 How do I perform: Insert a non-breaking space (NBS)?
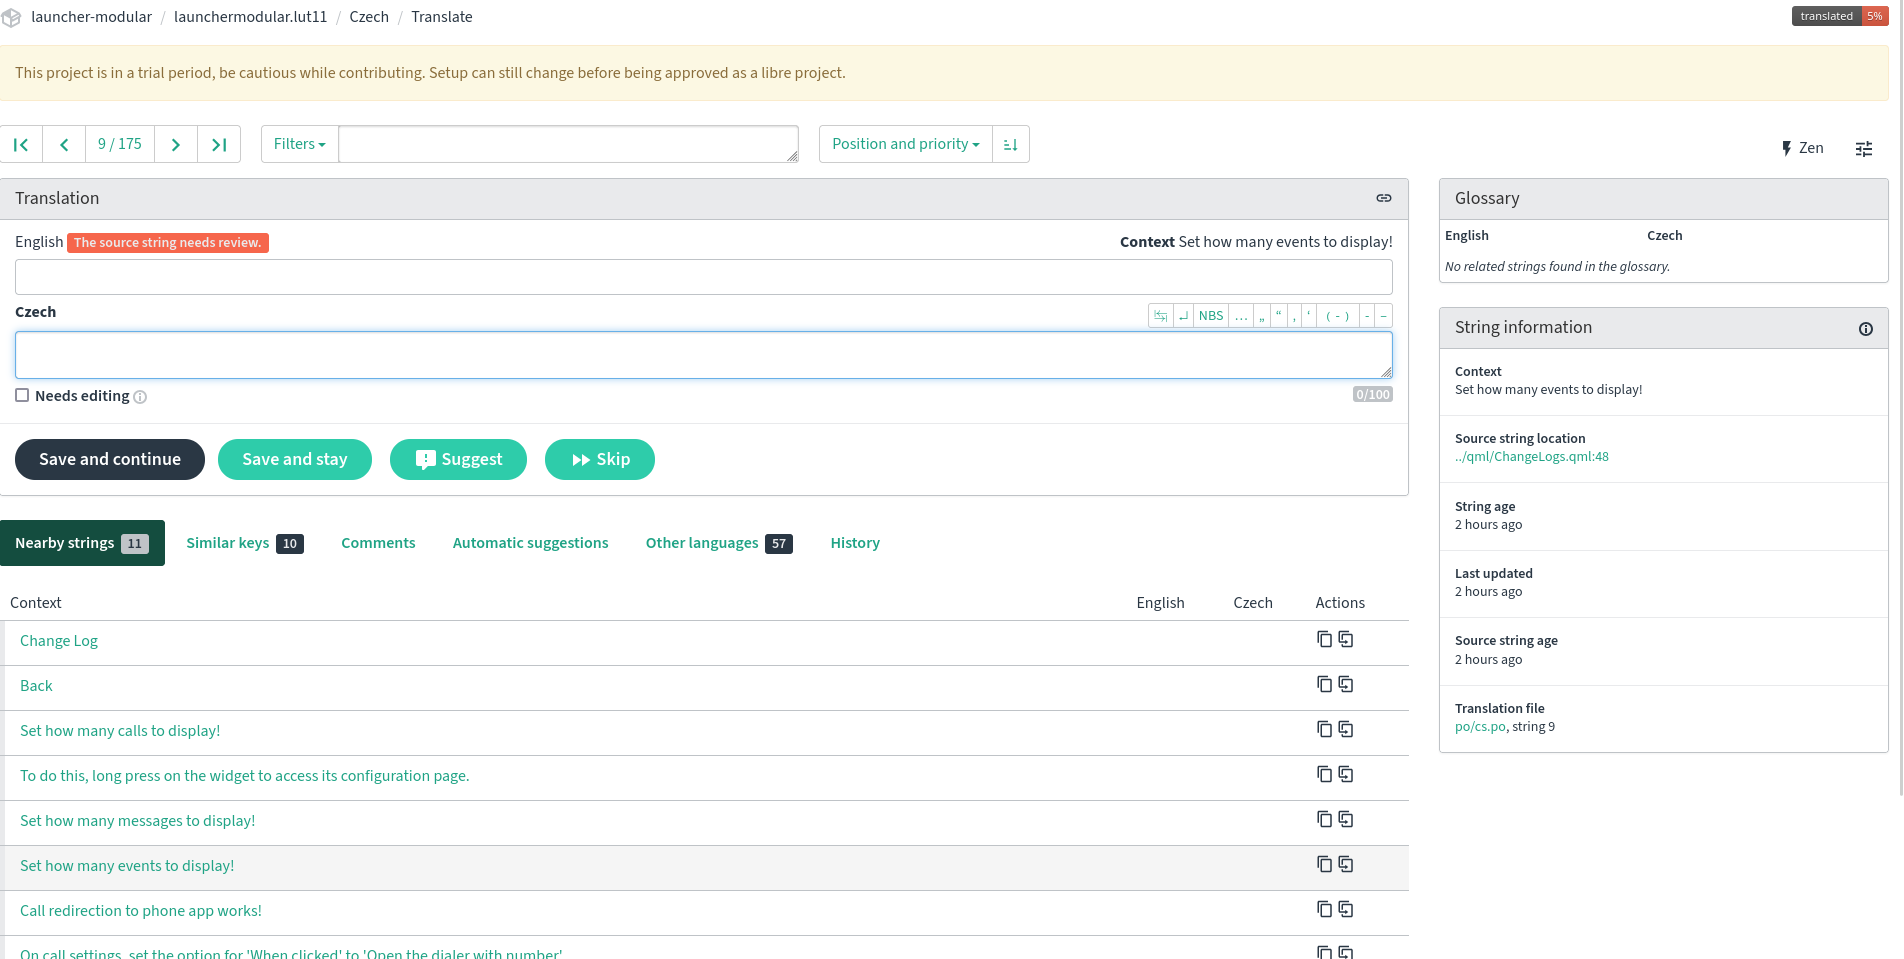(1211, 316)
